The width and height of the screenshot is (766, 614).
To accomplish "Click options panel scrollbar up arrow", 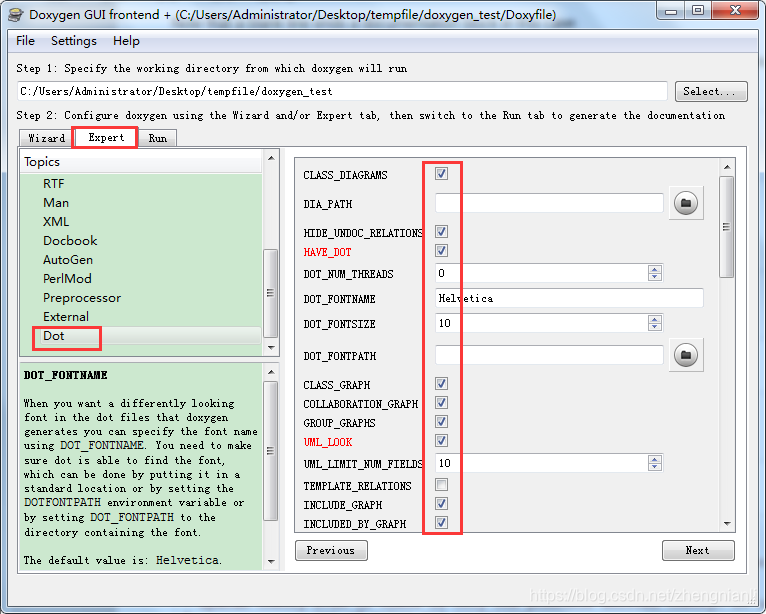I will pyautogui.click(x=727, y=167).
